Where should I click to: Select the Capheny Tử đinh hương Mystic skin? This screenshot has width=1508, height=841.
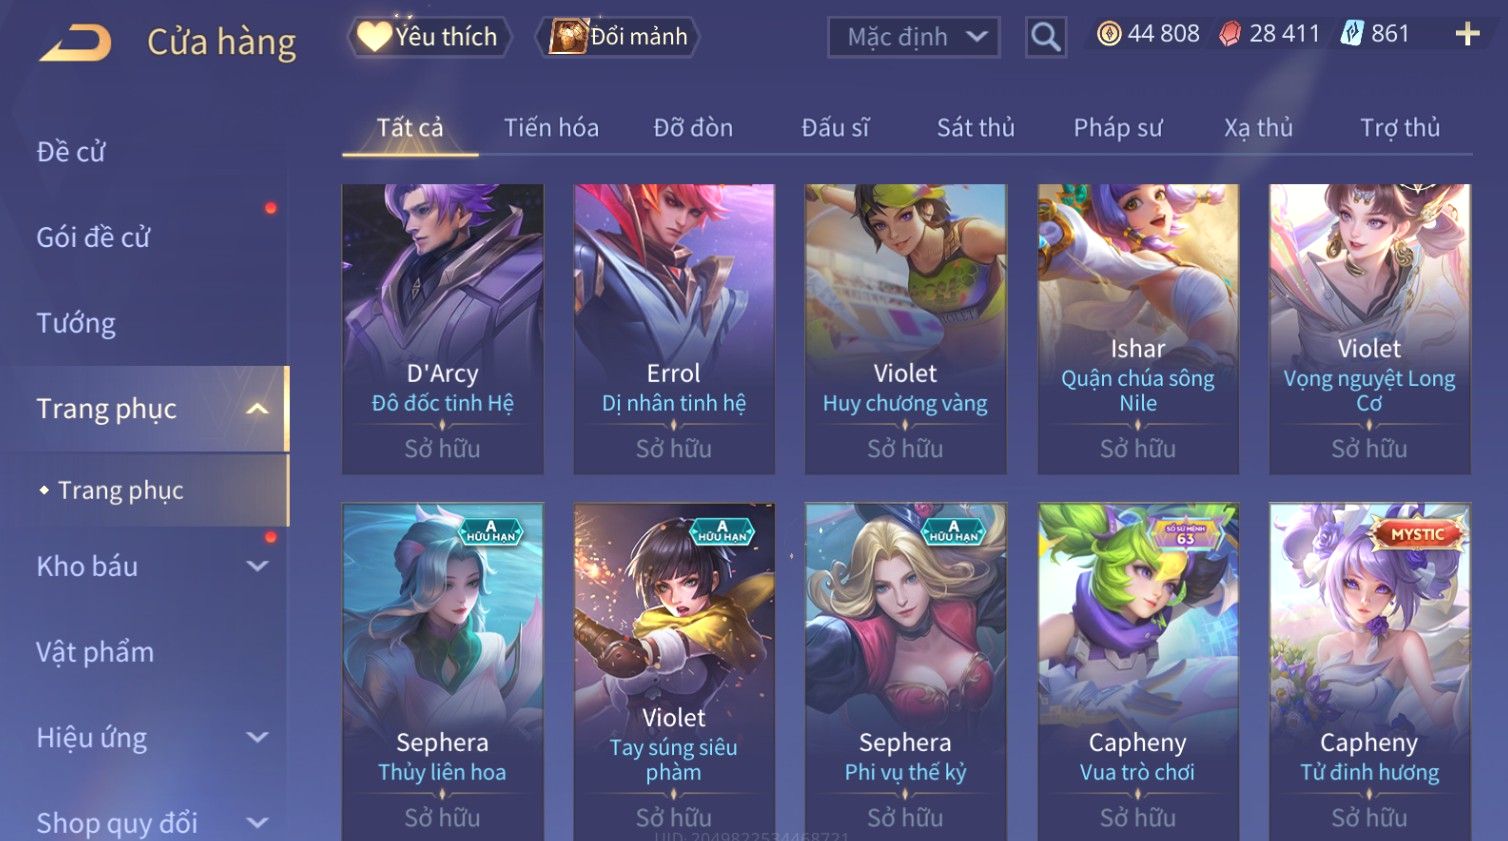(1369, 672)
